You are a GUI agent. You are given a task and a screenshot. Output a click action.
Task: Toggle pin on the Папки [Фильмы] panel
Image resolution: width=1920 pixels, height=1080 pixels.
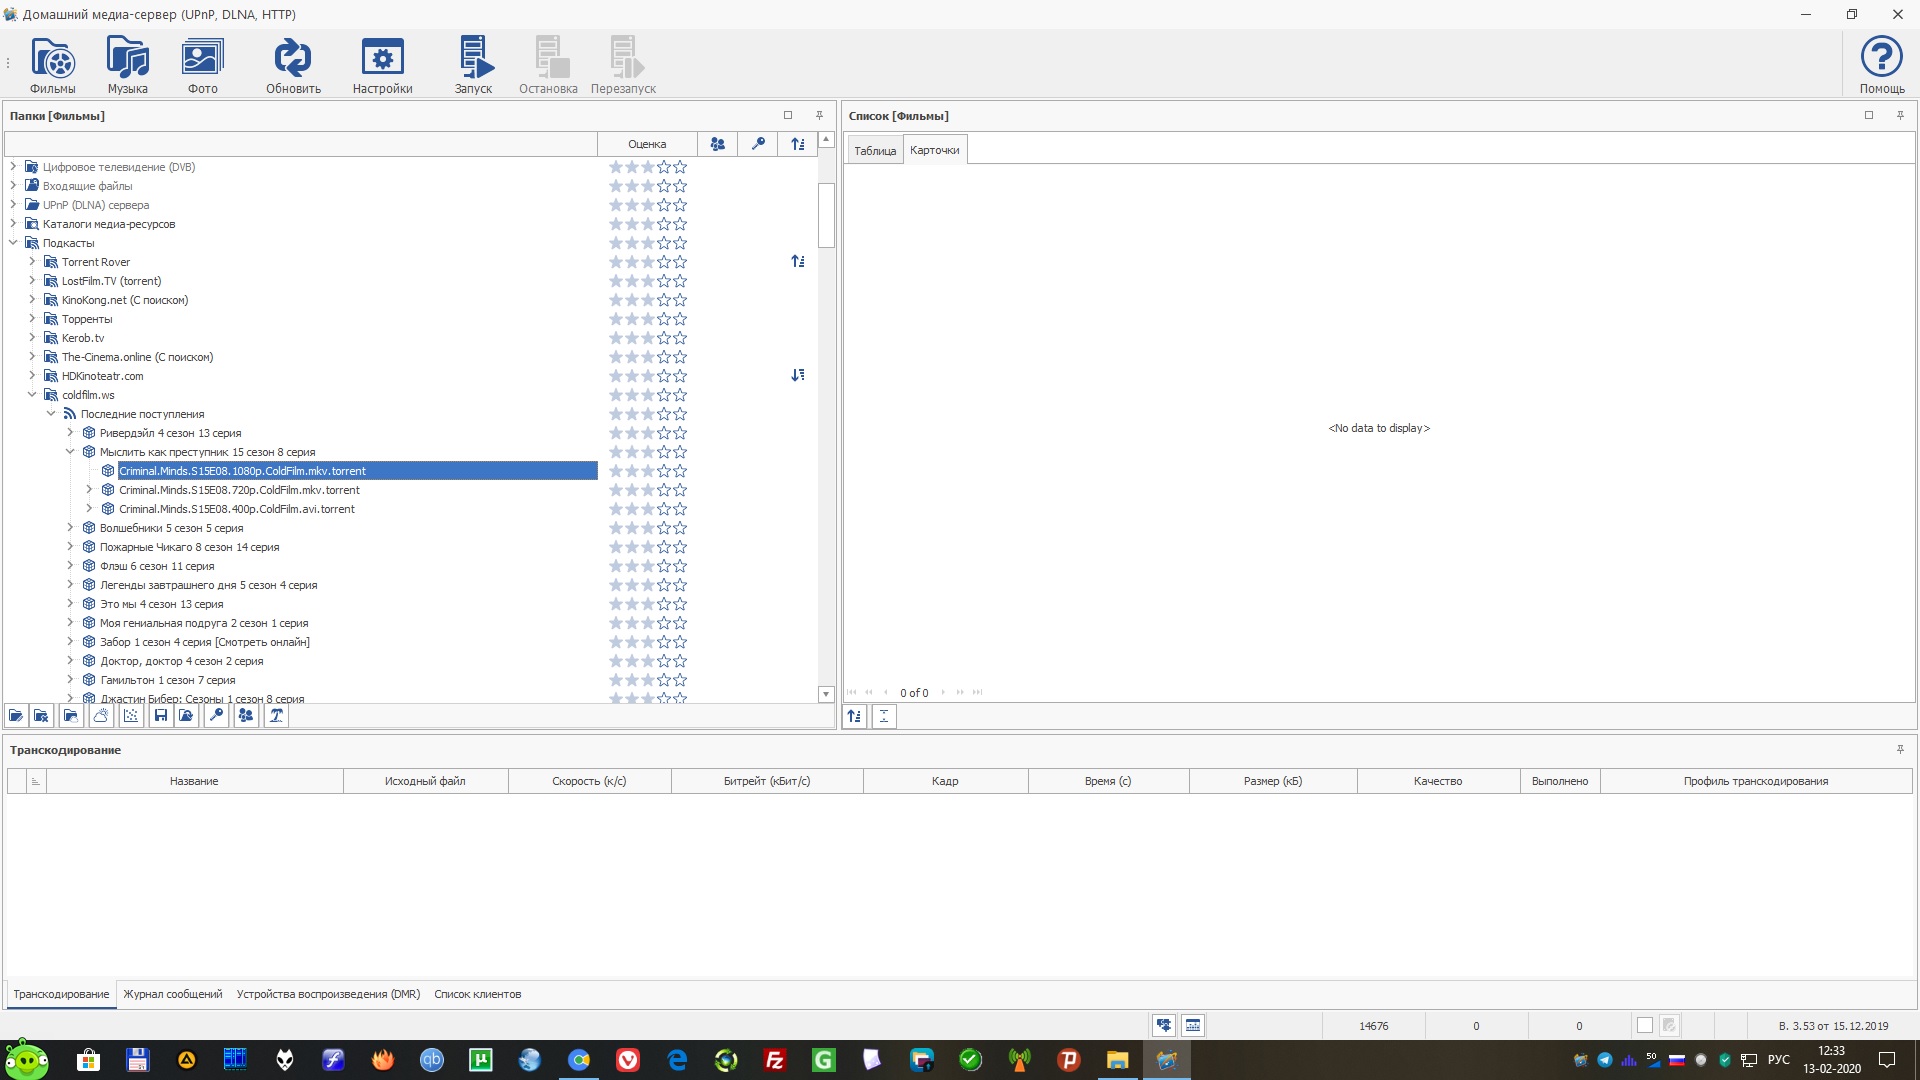[x=819, y=116]
